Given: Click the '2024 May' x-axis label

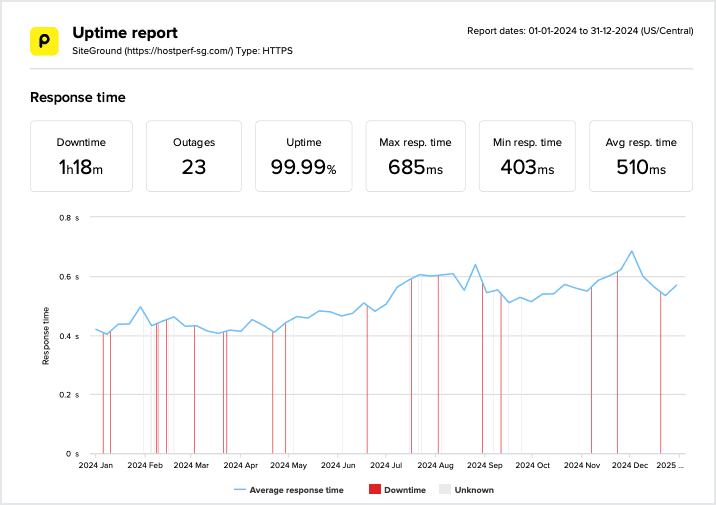Looking at the screenshot, I should pos(289,465).
